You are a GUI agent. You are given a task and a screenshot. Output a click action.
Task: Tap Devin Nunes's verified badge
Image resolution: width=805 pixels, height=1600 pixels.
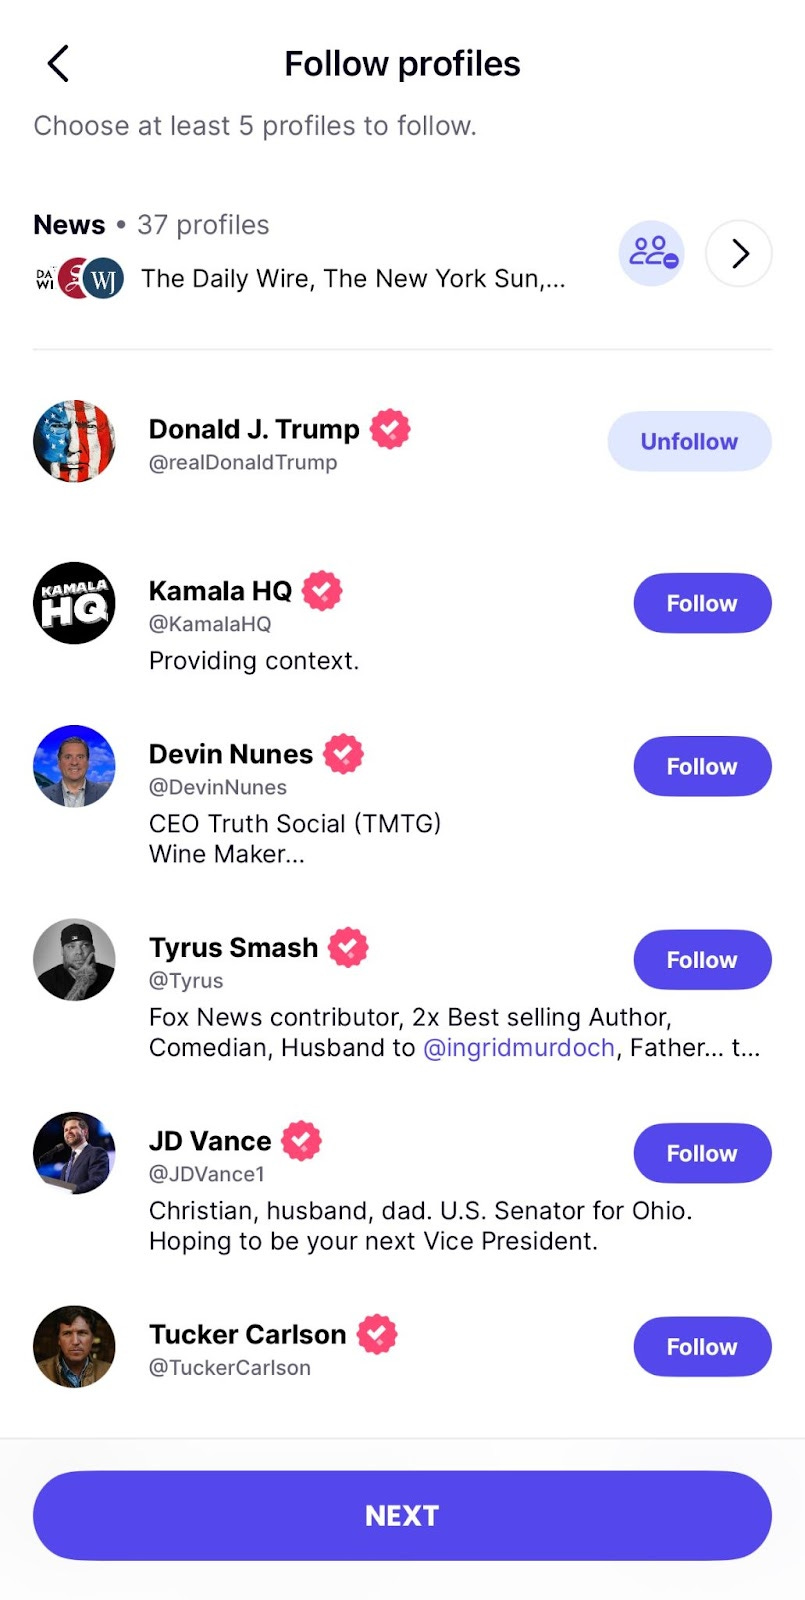click(343, 754)
